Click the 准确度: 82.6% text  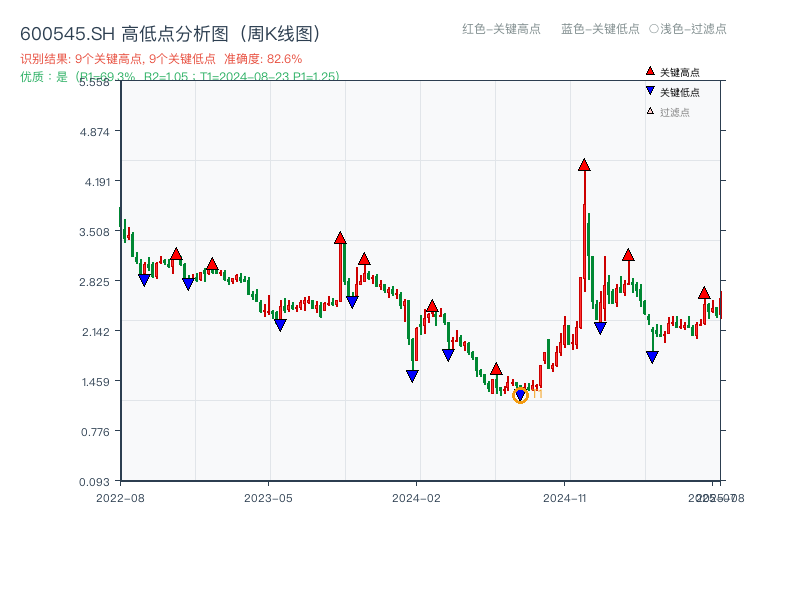pos(263,59)
